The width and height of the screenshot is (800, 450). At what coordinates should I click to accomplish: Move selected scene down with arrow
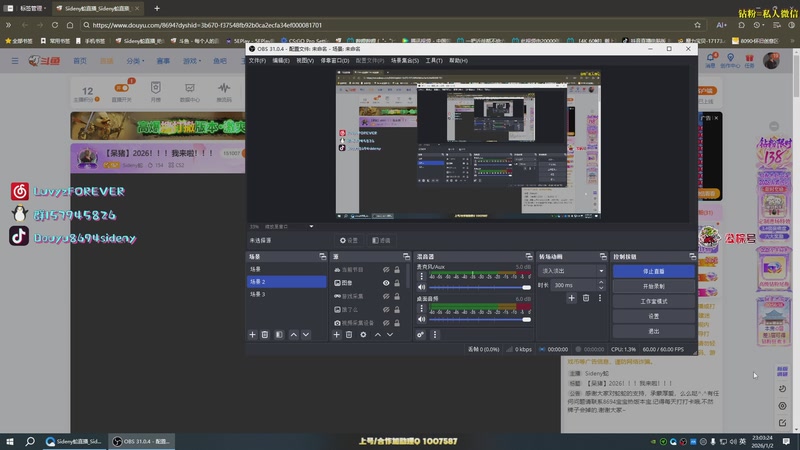click(x=306, y=335)
